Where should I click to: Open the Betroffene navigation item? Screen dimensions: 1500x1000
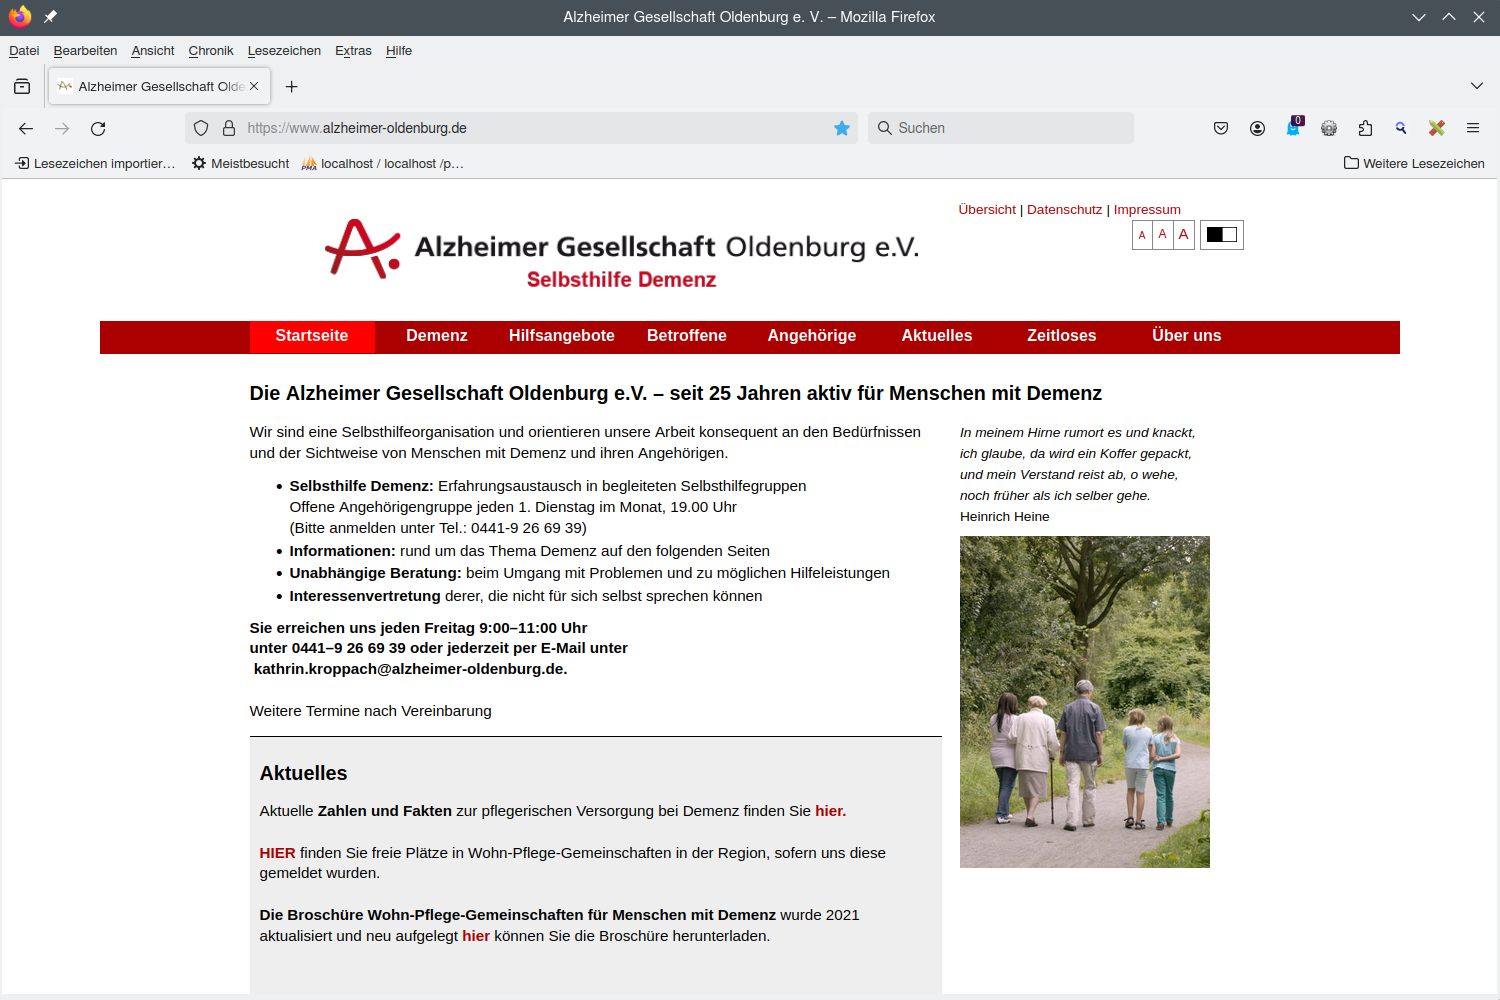click(x=687, y=336)
